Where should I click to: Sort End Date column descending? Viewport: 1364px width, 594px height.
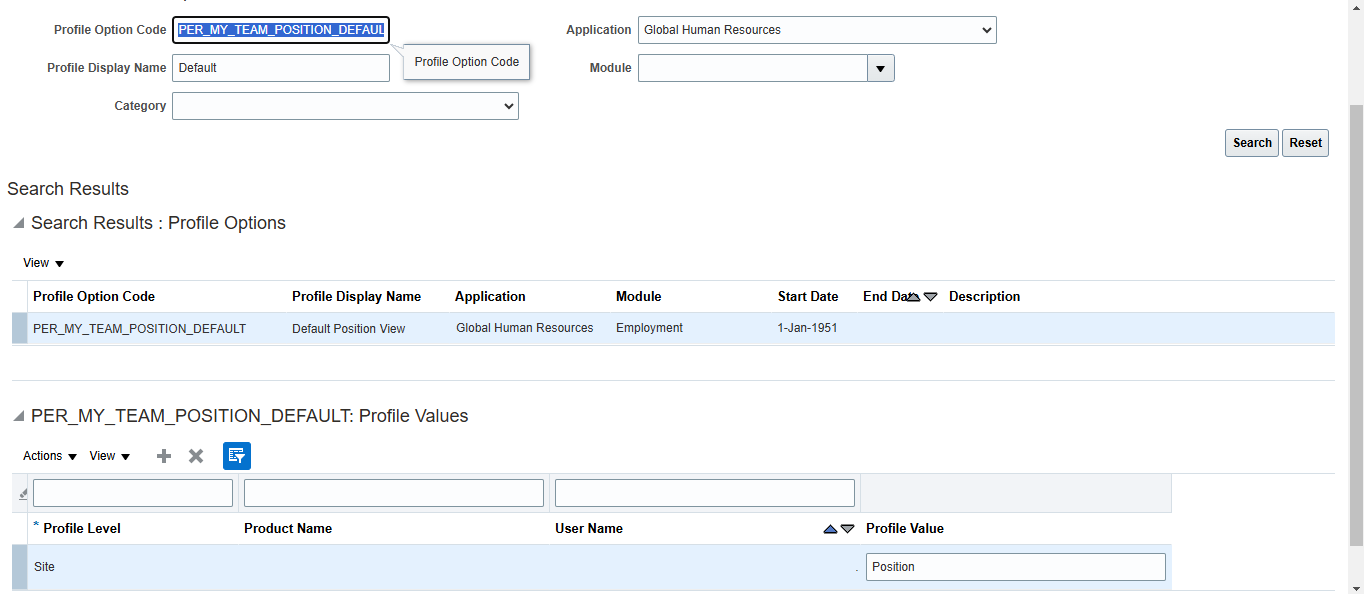[932, 296]
